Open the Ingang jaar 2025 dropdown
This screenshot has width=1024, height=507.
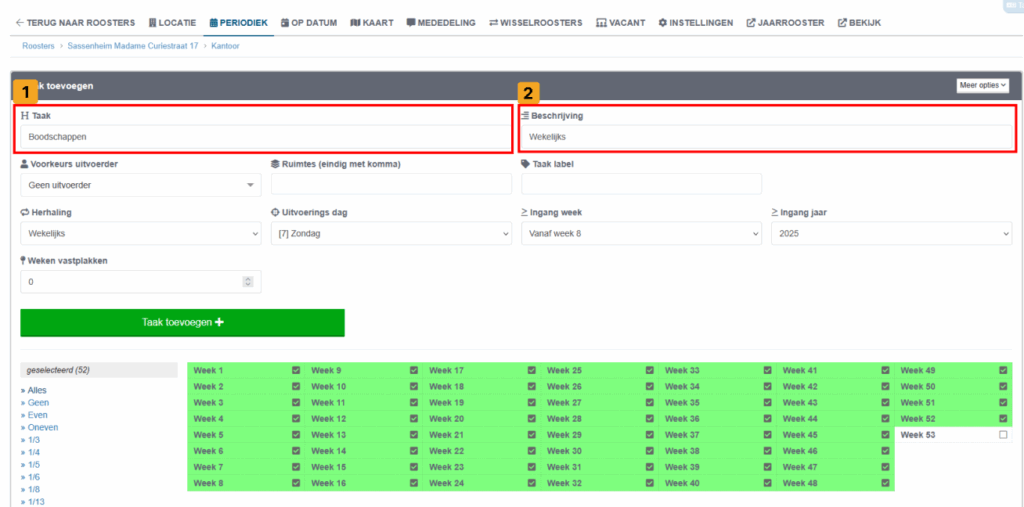click(x=890, y=233)
